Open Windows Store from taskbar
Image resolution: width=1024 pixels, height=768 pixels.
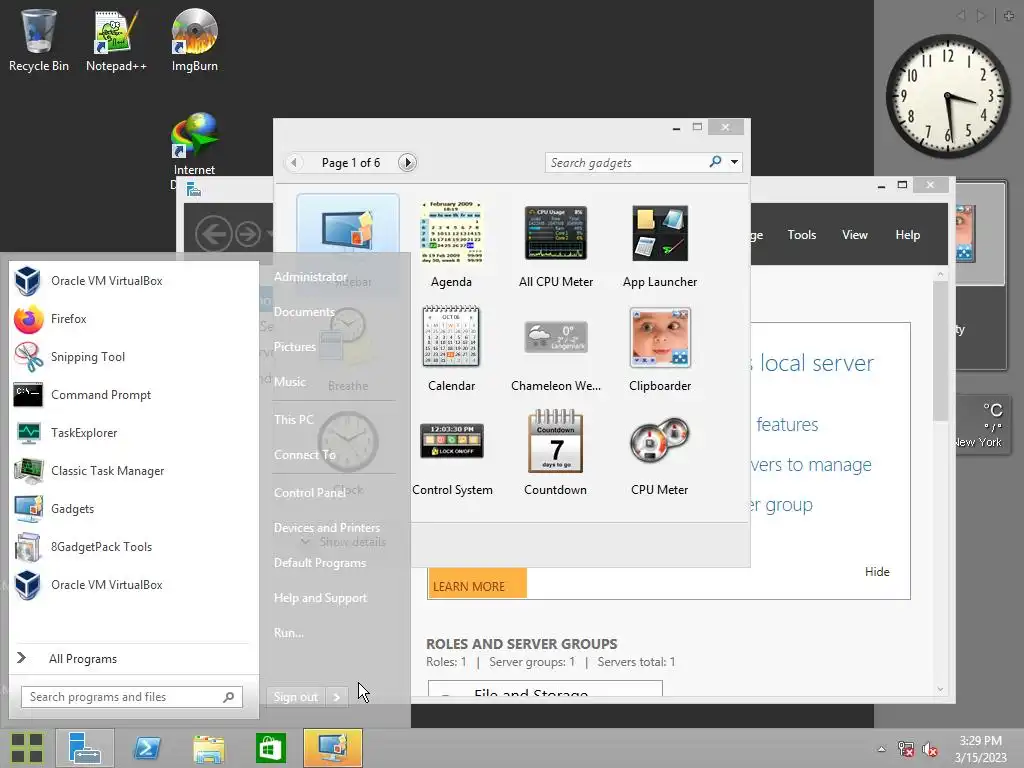(x=270, y=748)
